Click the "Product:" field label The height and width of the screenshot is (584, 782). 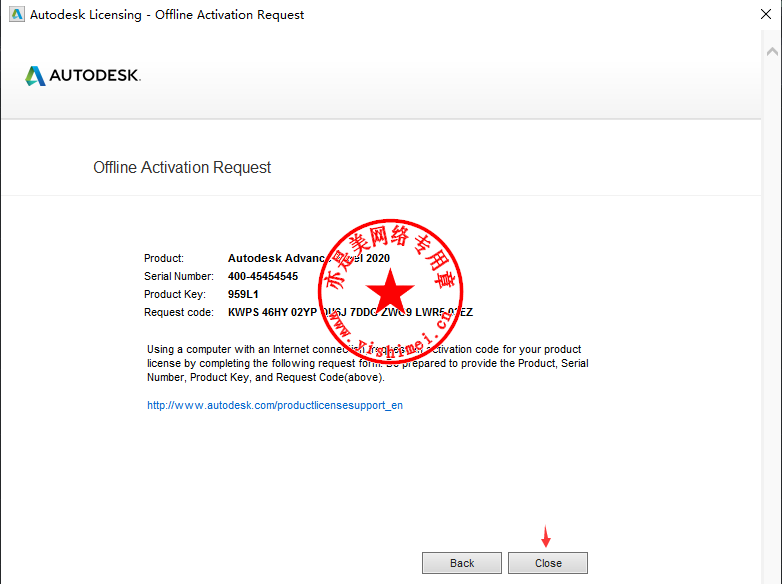[x=164, y=259]
